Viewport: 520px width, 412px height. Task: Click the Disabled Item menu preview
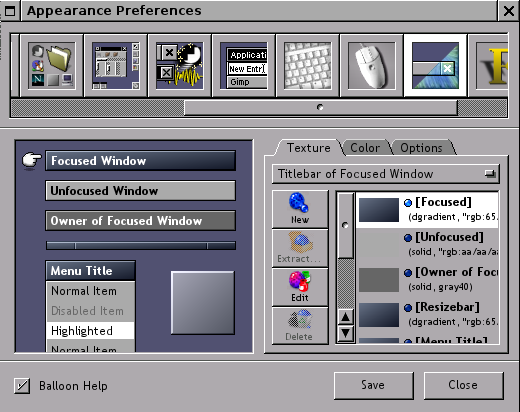tap(90, 311)
